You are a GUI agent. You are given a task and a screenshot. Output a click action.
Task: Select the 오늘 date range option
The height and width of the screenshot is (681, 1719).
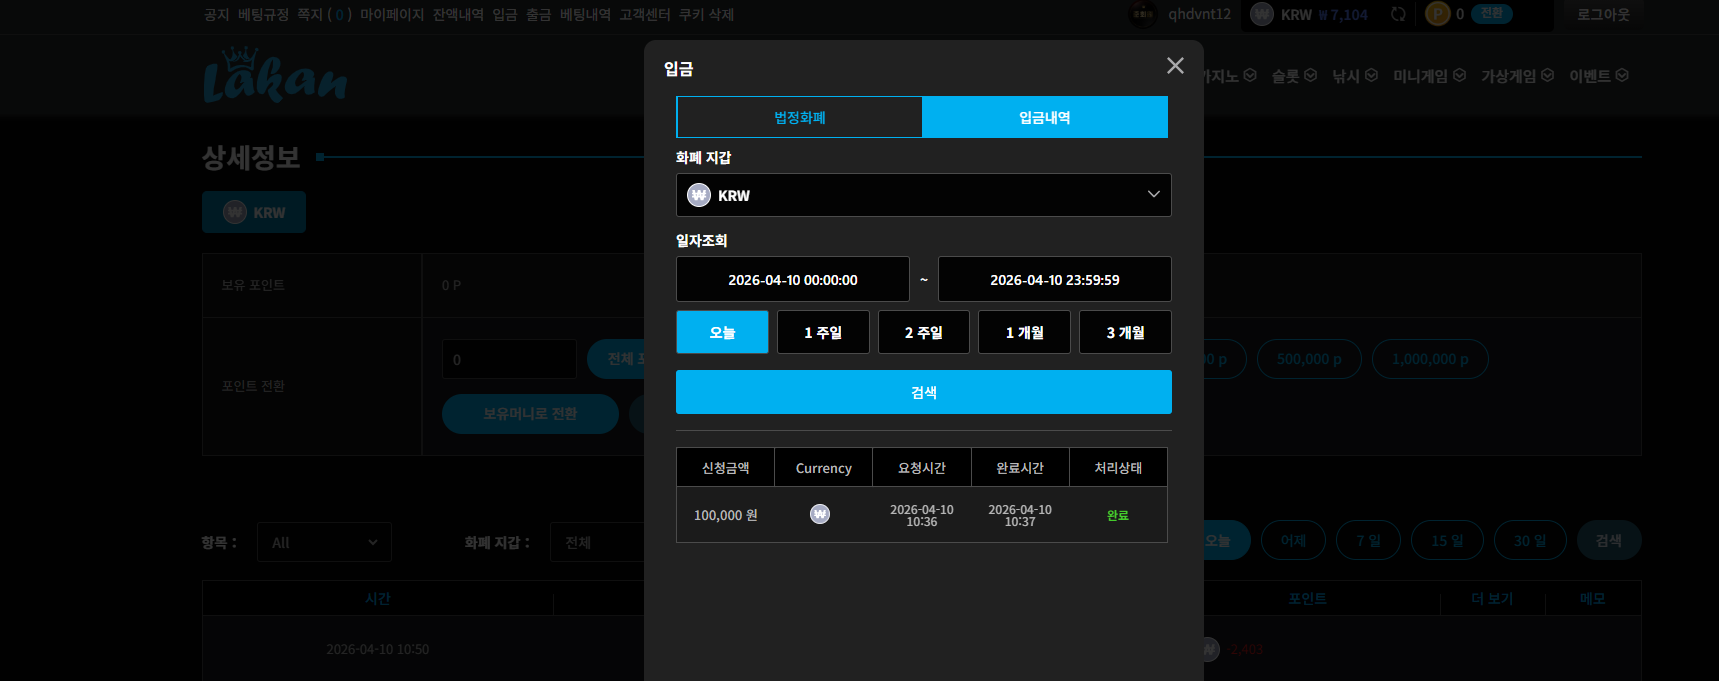[722, 332]
